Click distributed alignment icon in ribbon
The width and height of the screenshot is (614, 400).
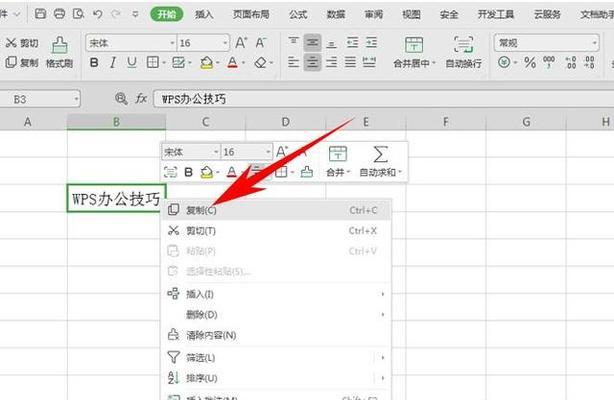click(x=369, y=62)
